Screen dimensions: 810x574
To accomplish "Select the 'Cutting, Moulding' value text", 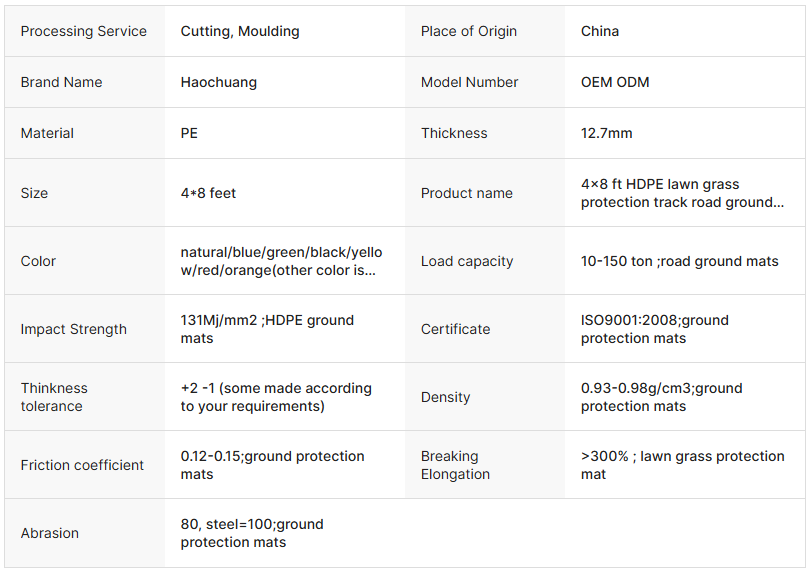I will pos(240,31).
